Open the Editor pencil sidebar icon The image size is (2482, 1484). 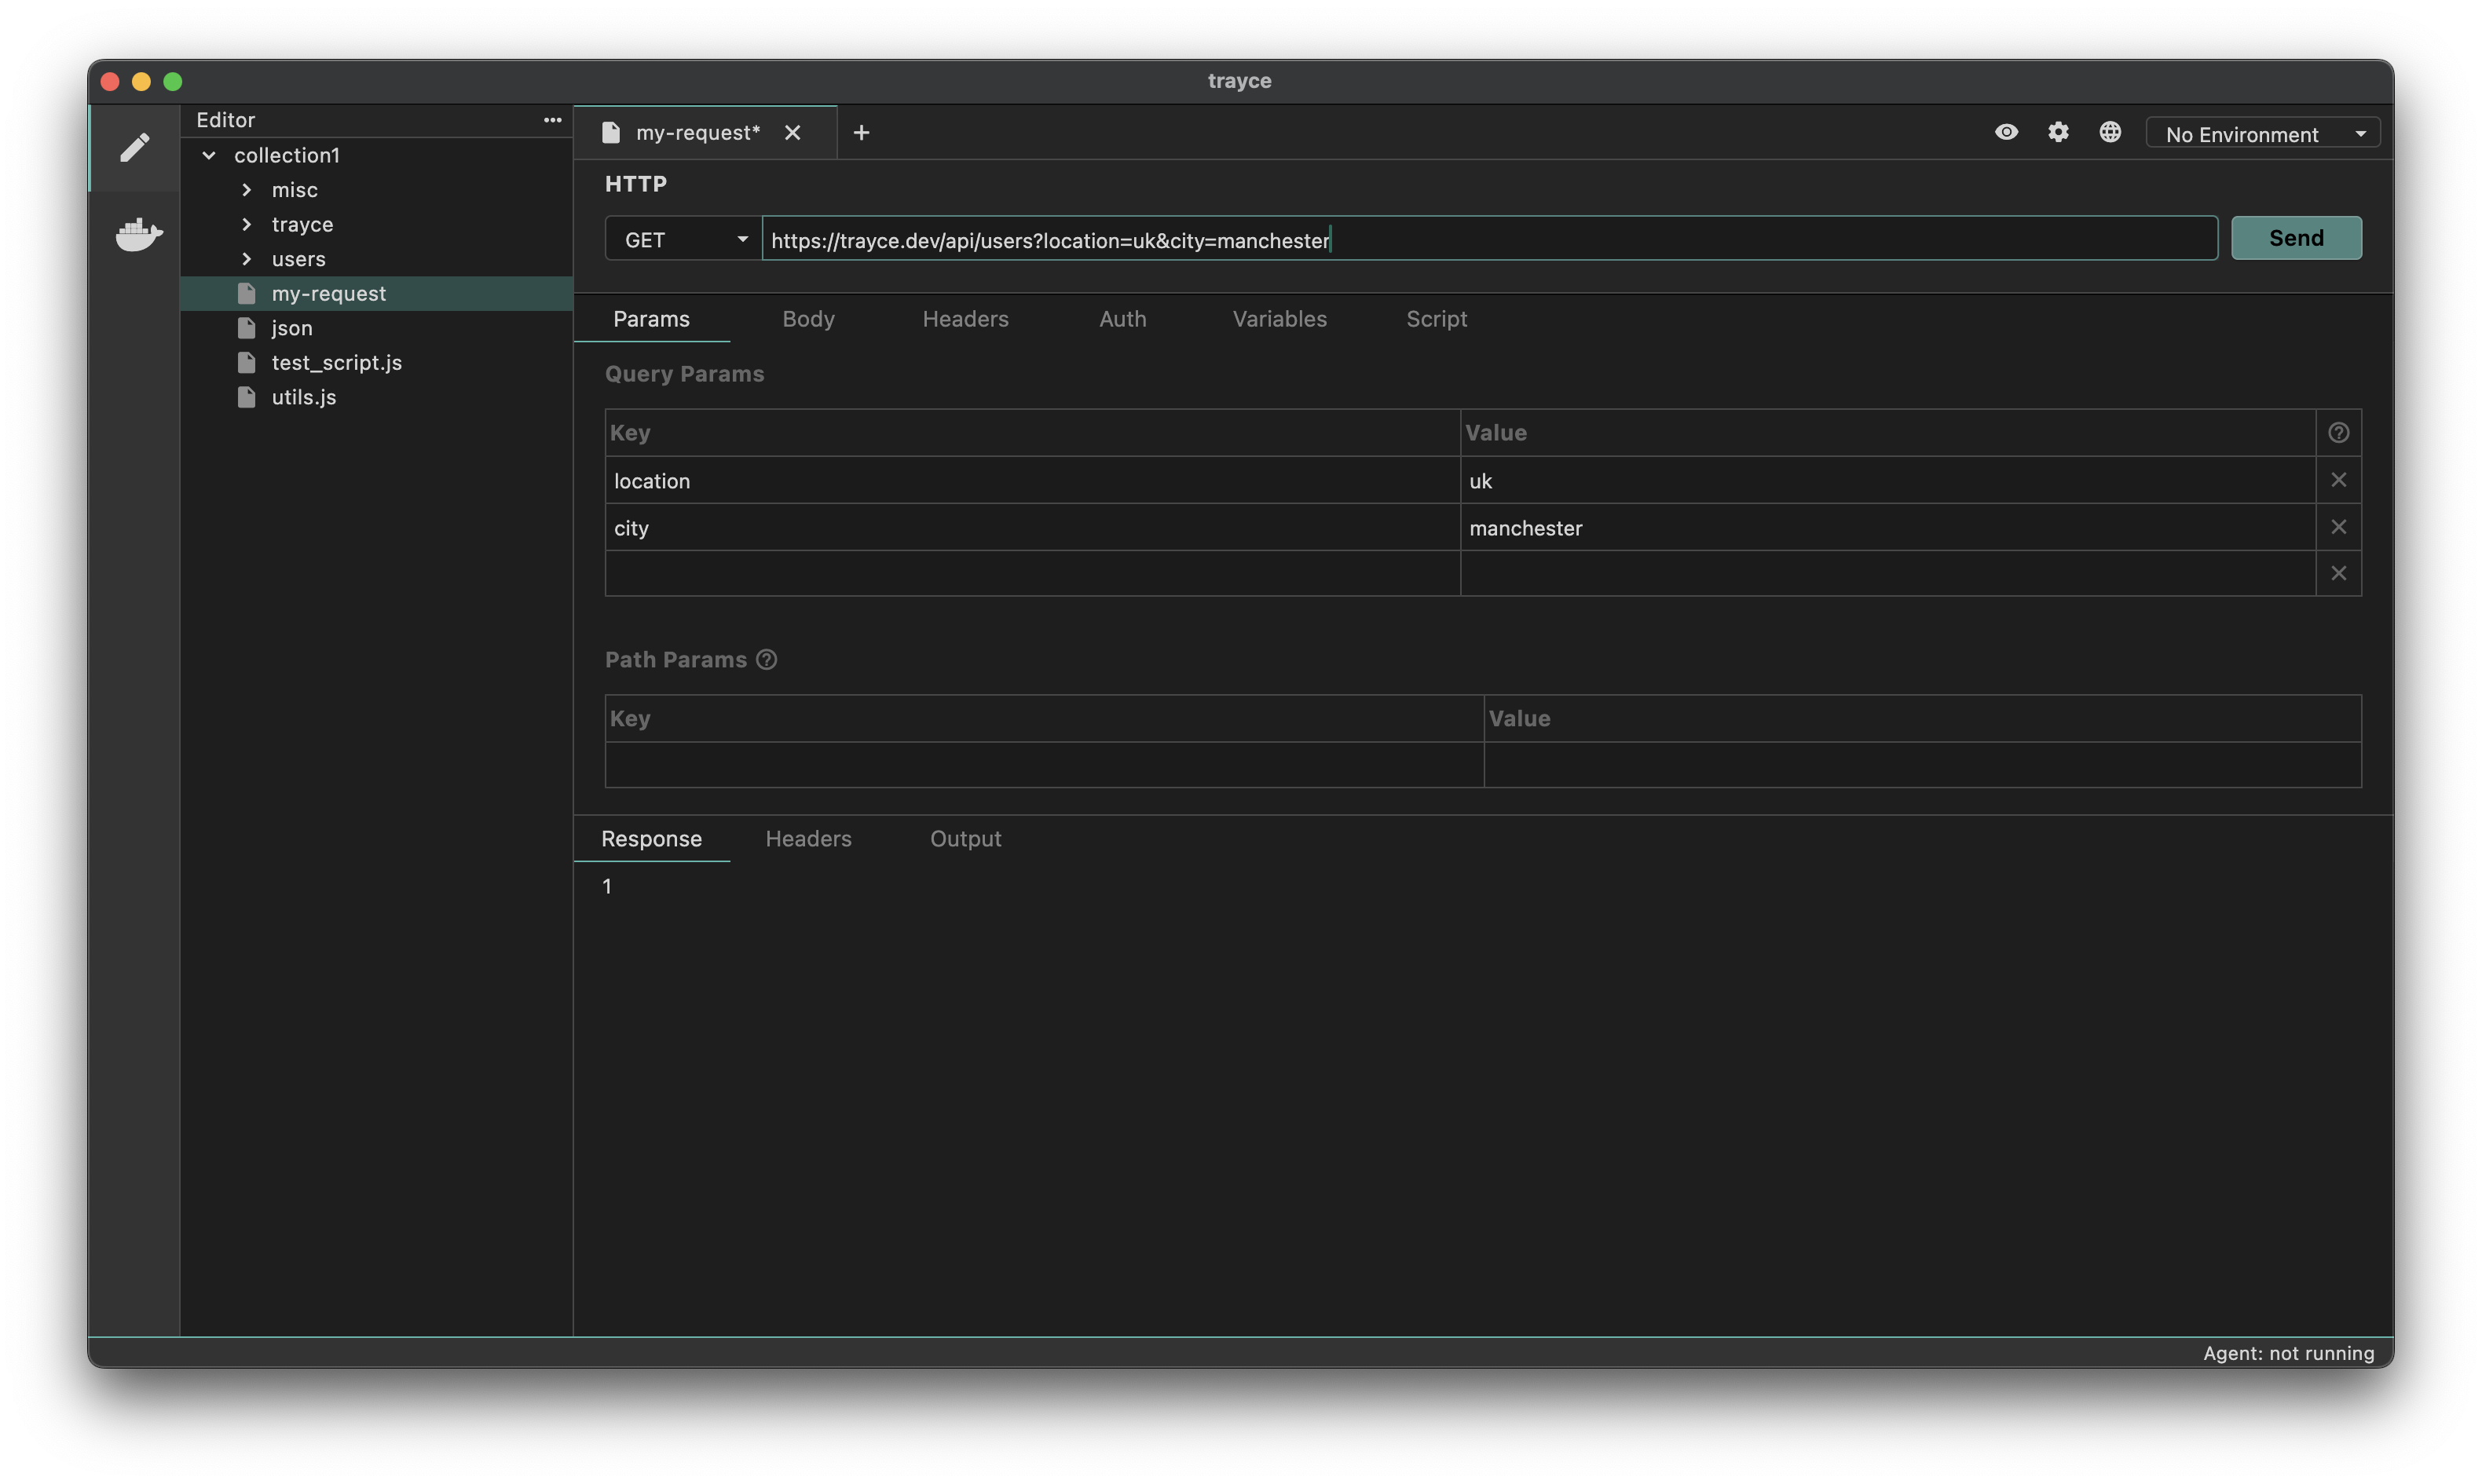tap(135, 147)
